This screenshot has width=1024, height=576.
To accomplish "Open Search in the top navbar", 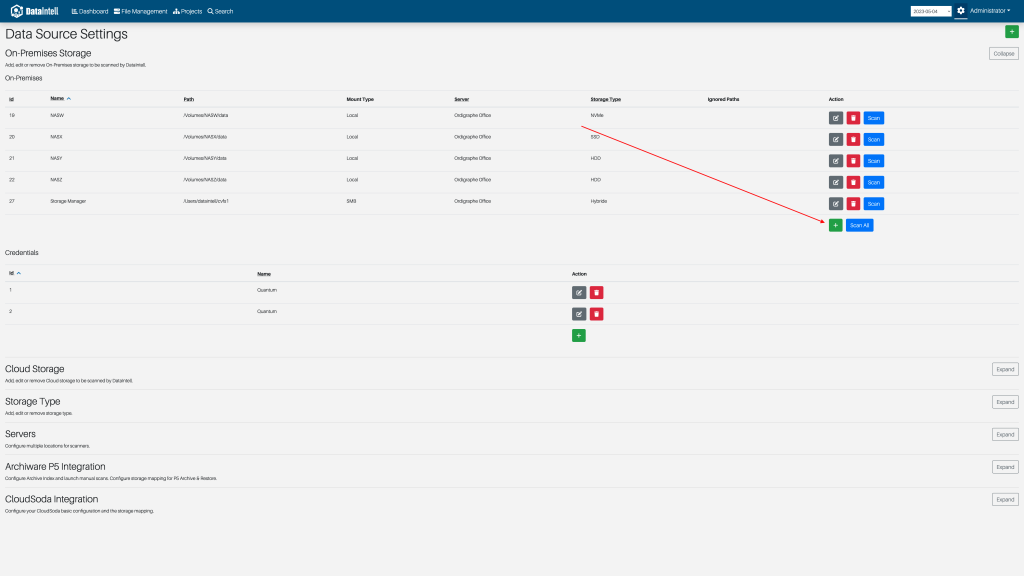I will 220,11.
